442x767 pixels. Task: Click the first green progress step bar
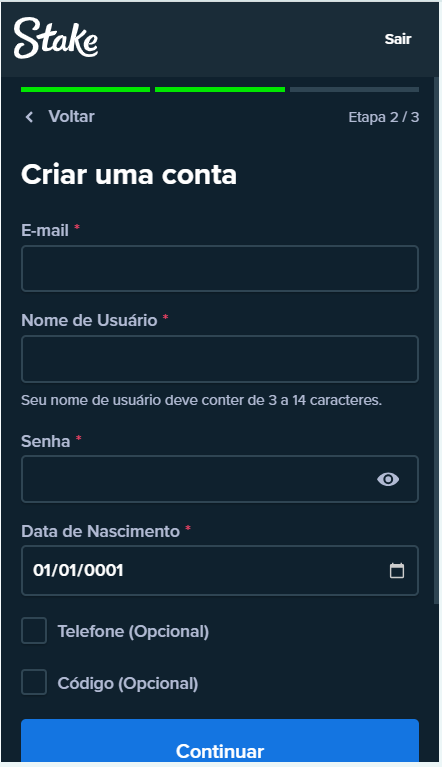[x=86, y=90]
